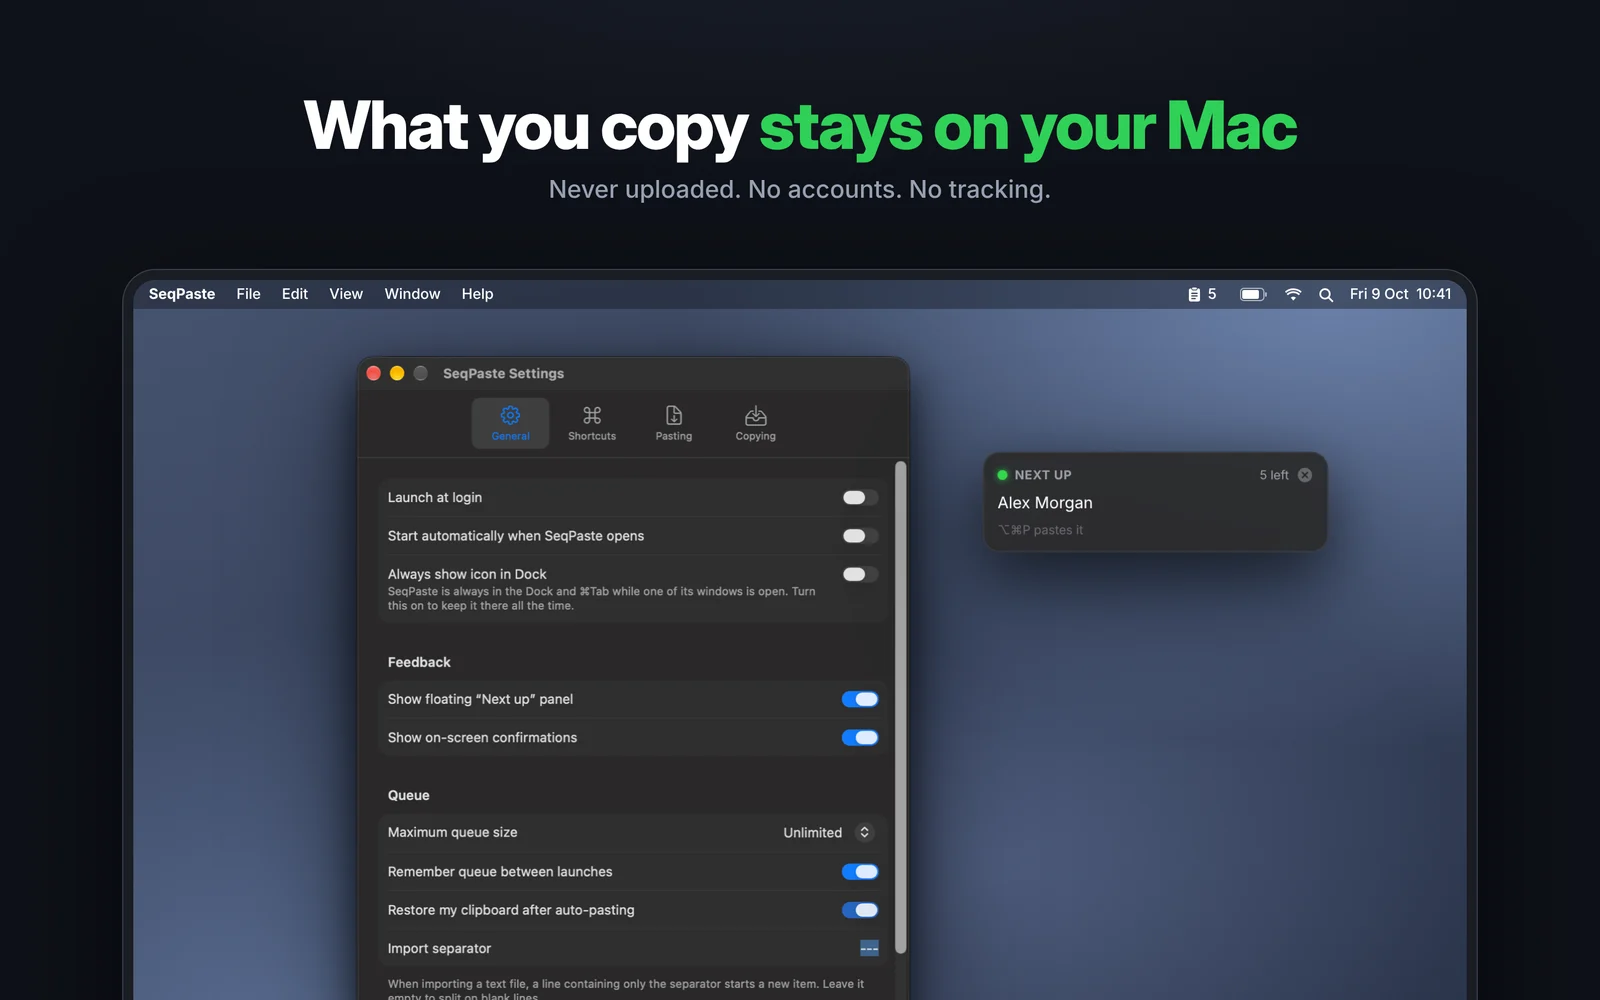Minimize the SeqPaste Settings window
Image resolution: width=1600 pixels, height=1000 pixels.
tap(397, 373)
